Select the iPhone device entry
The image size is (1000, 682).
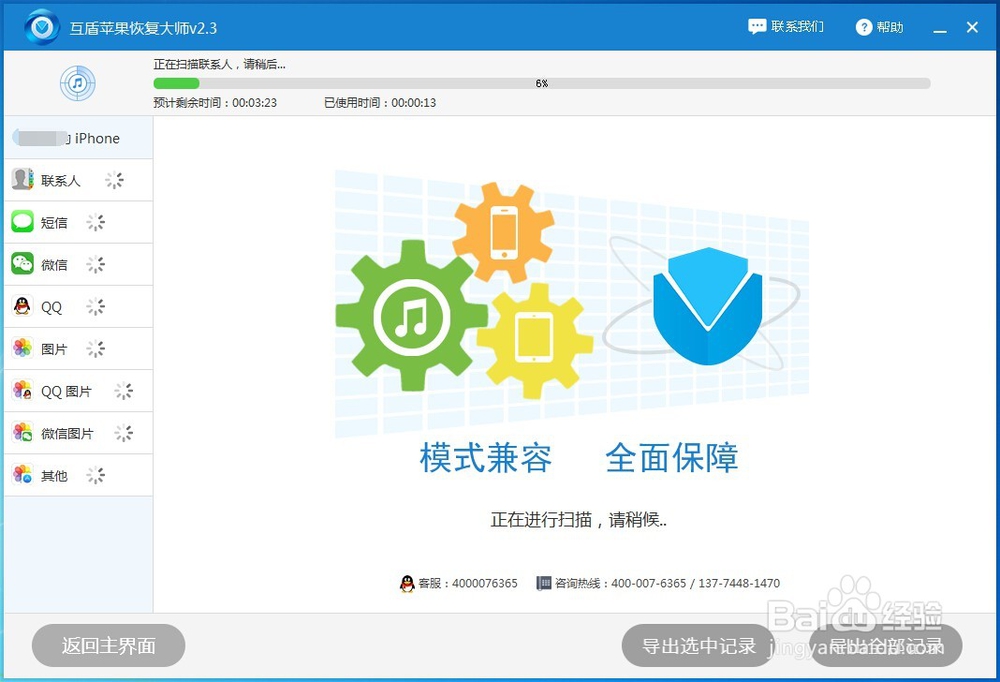pos(78,138)
